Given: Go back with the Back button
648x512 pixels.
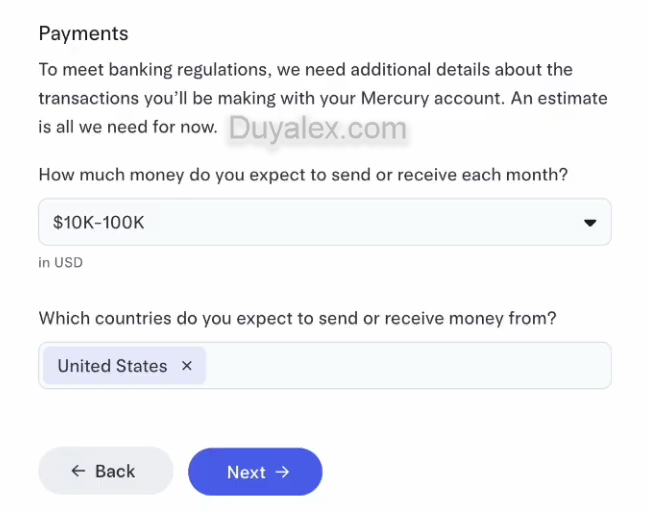Looking at the screenshot, I should point(105,471).
